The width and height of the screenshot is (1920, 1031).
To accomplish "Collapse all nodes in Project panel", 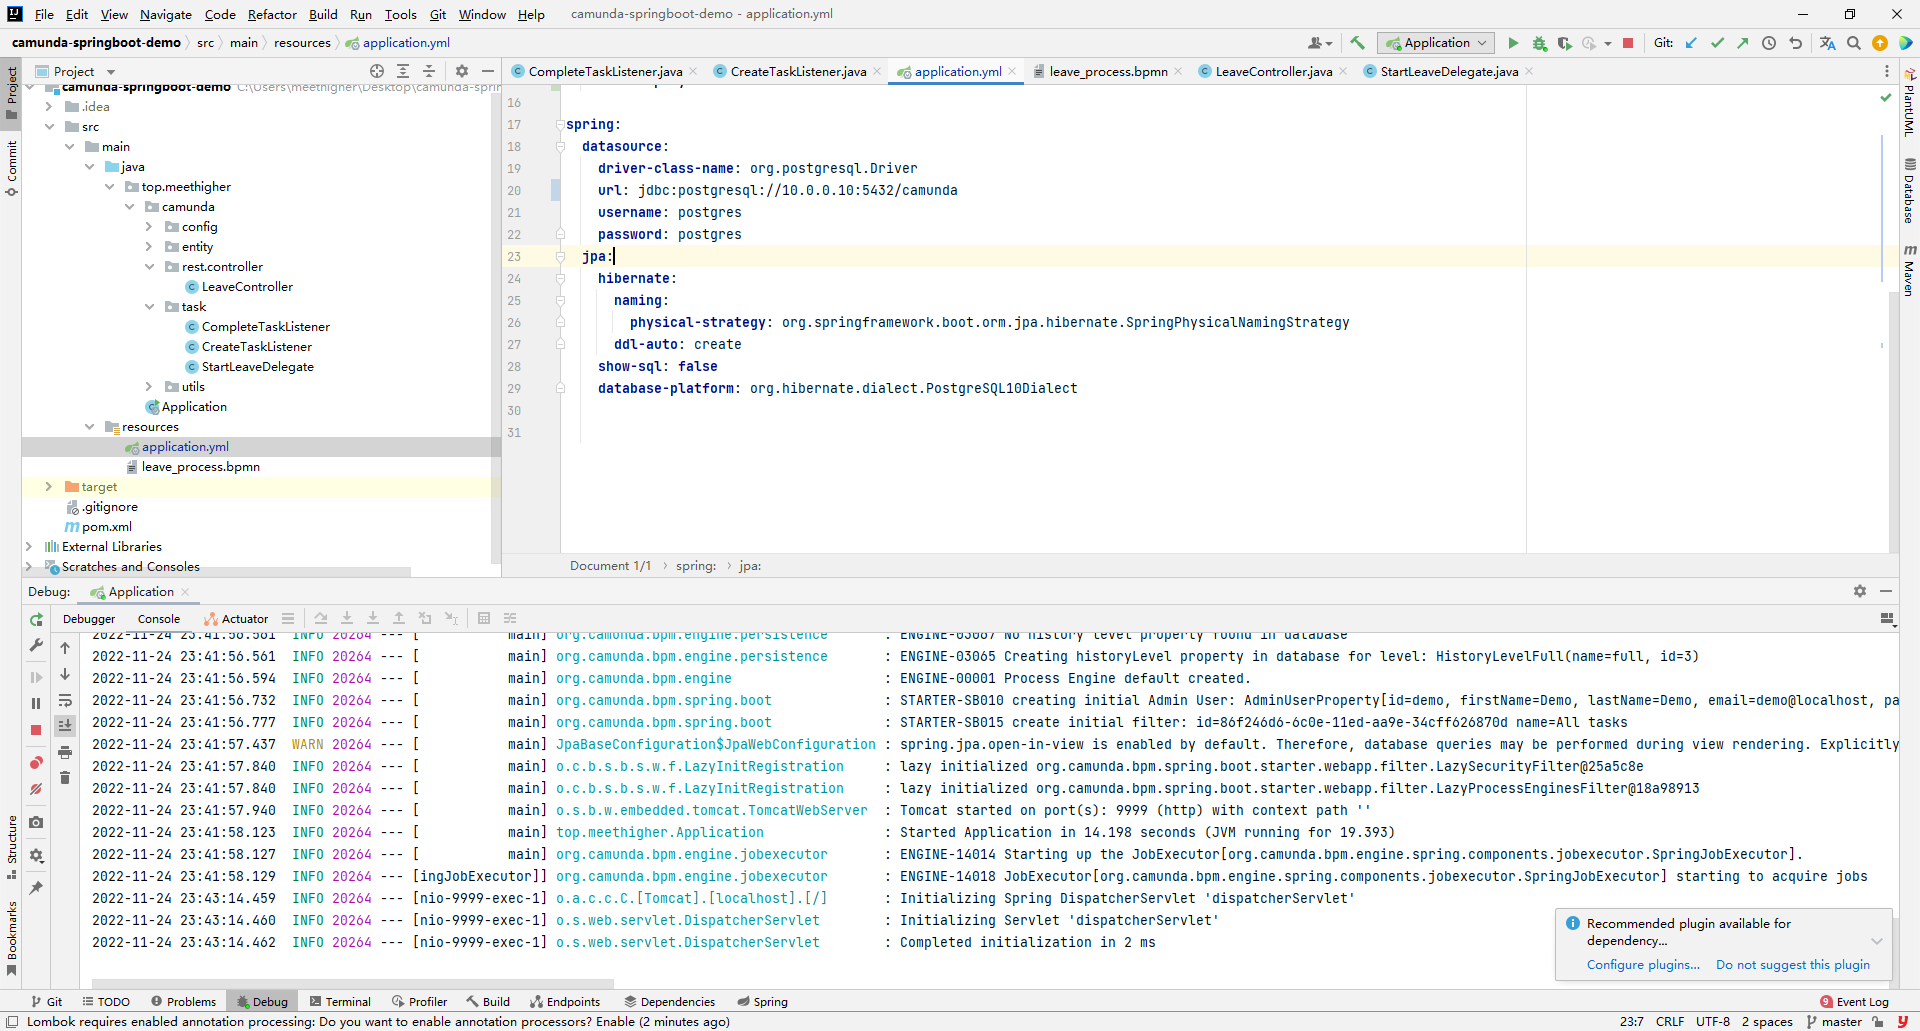I will pyautogui.click(x=429, y=71).
